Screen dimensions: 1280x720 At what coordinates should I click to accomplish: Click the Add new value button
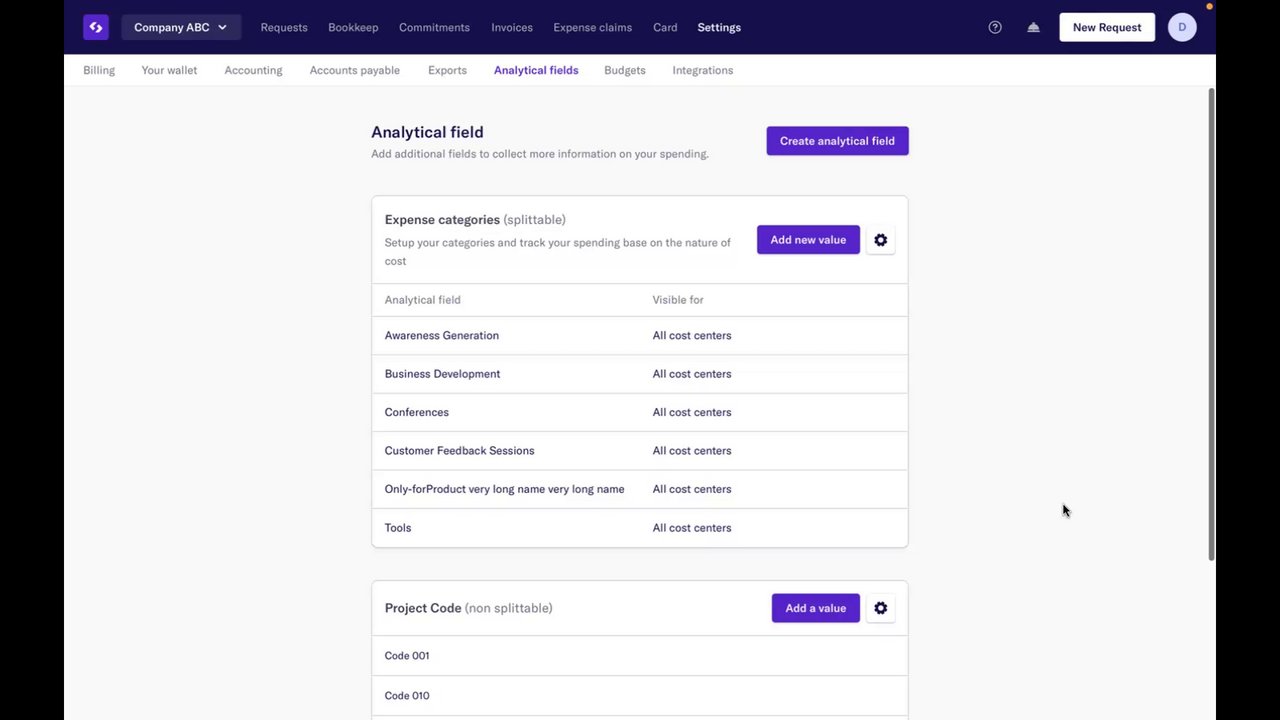[x=808, y=240]
